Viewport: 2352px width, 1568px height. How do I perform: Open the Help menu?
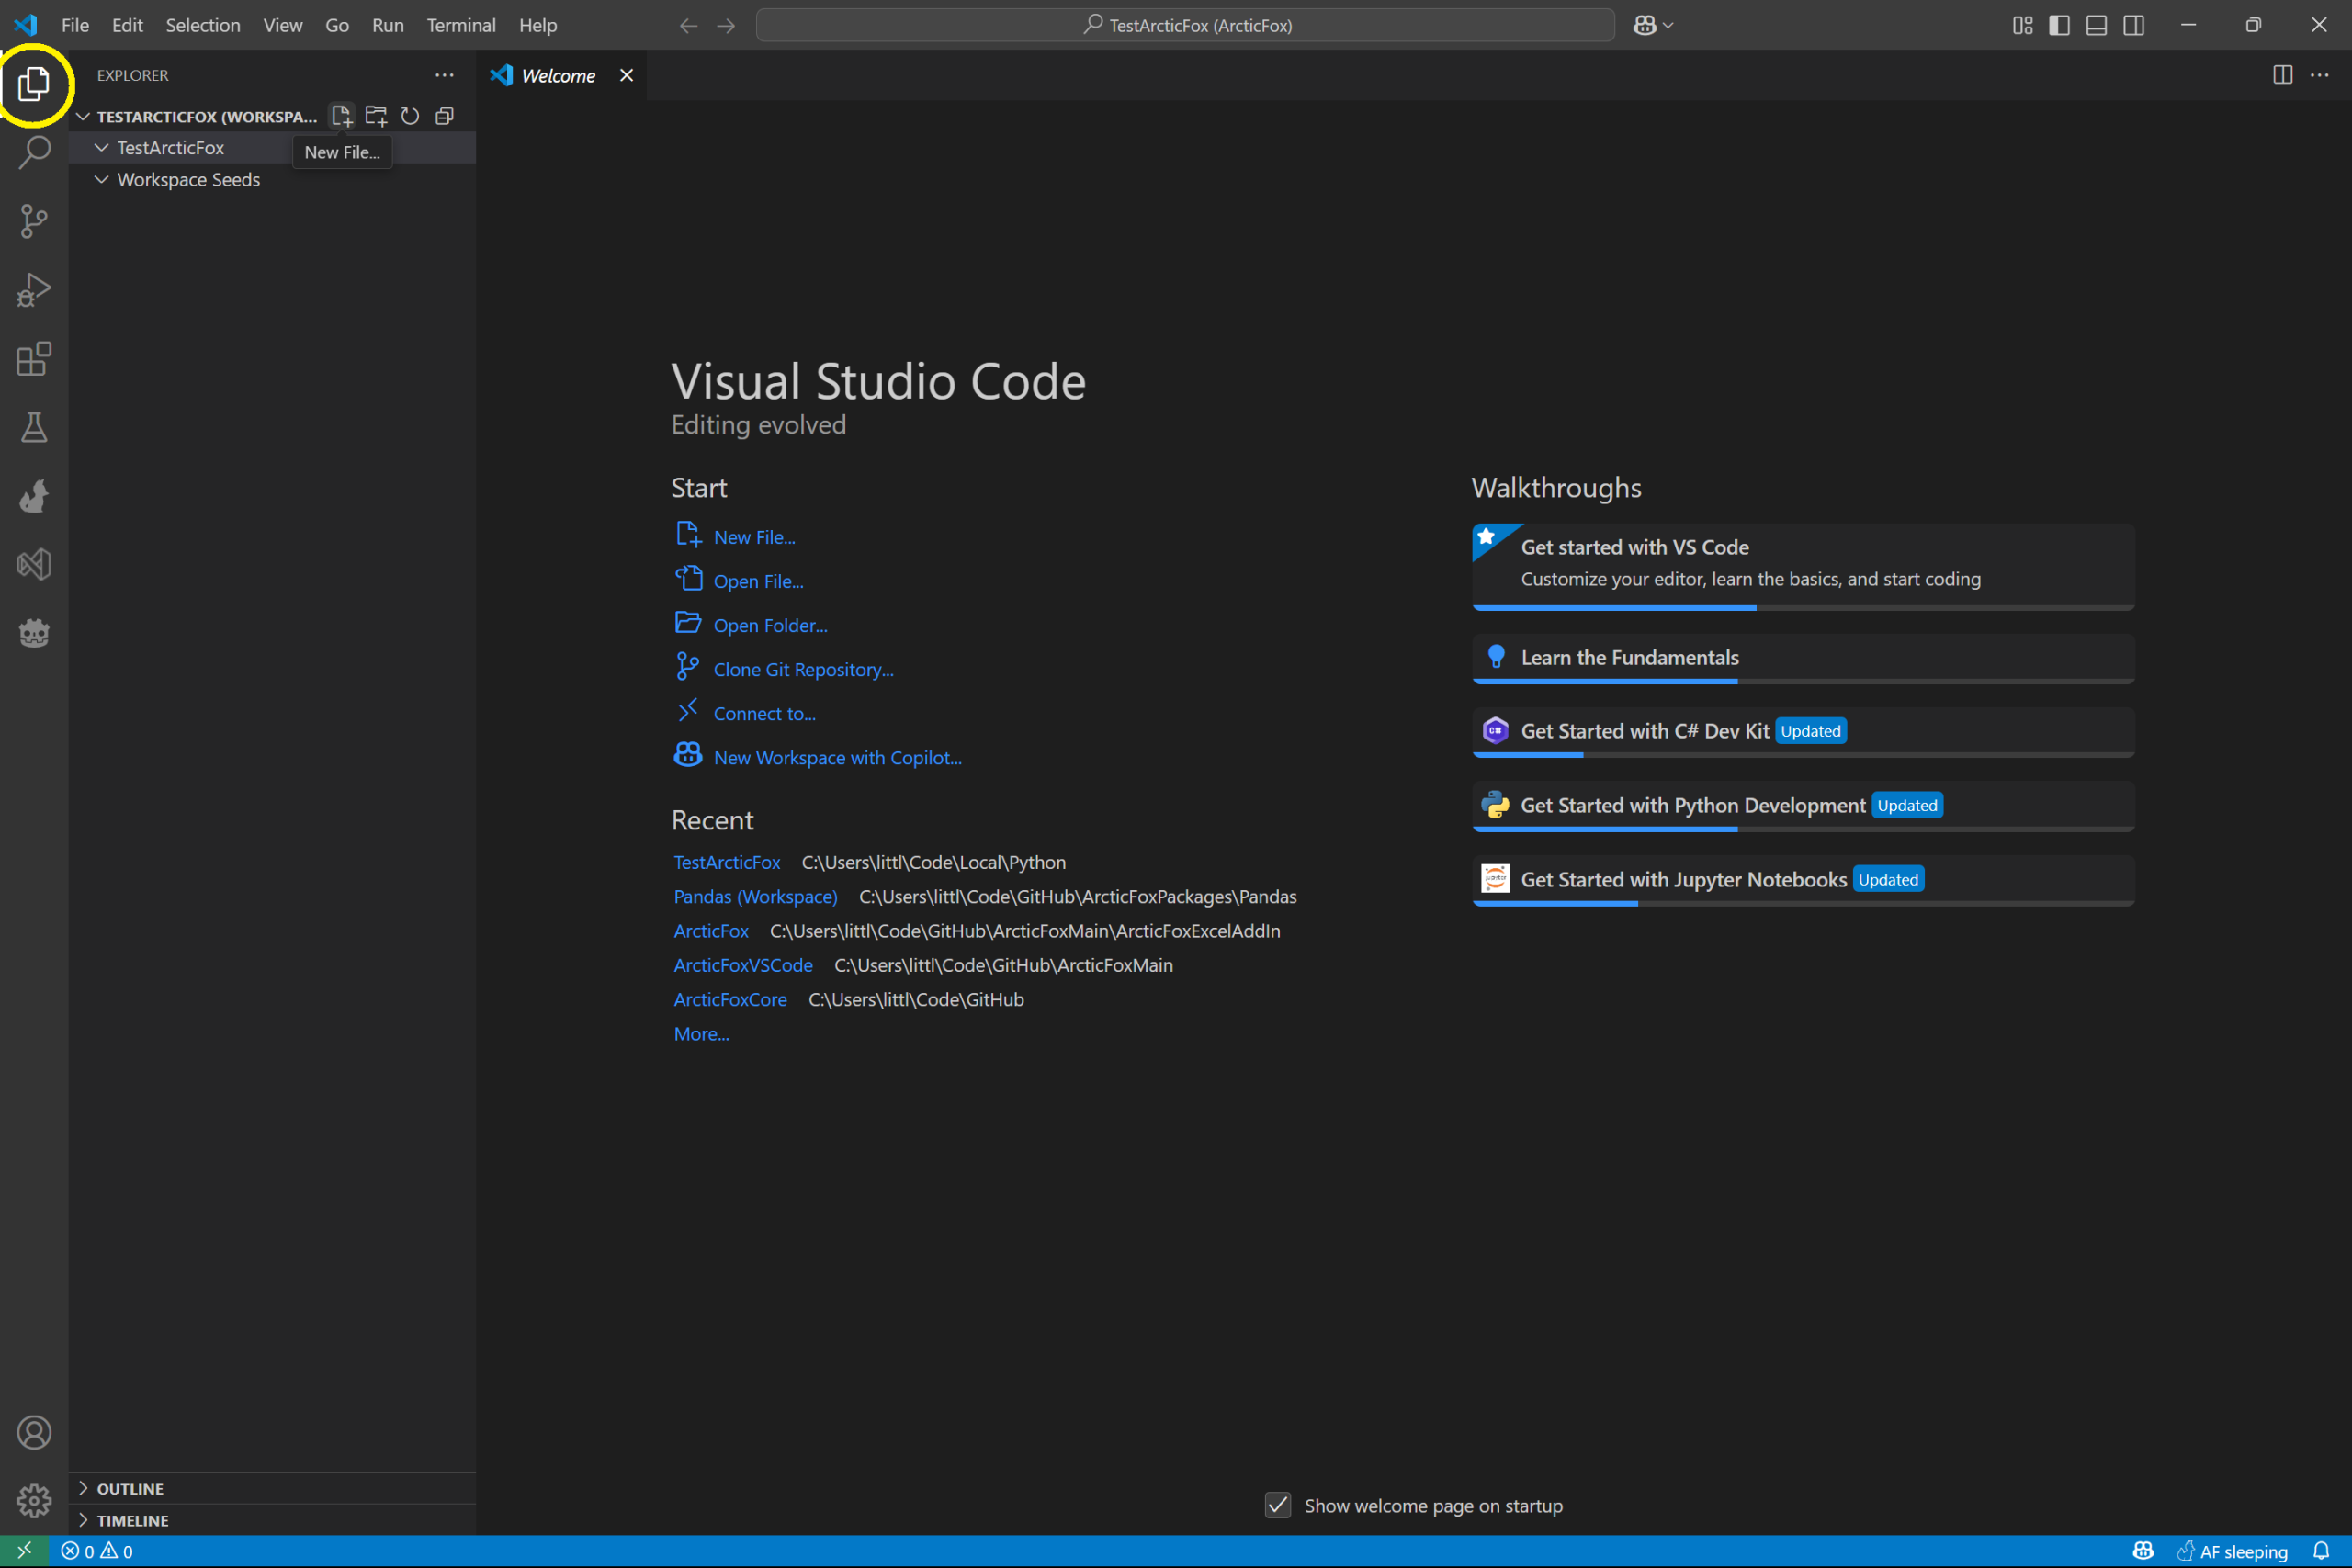[x=538, y=26]
